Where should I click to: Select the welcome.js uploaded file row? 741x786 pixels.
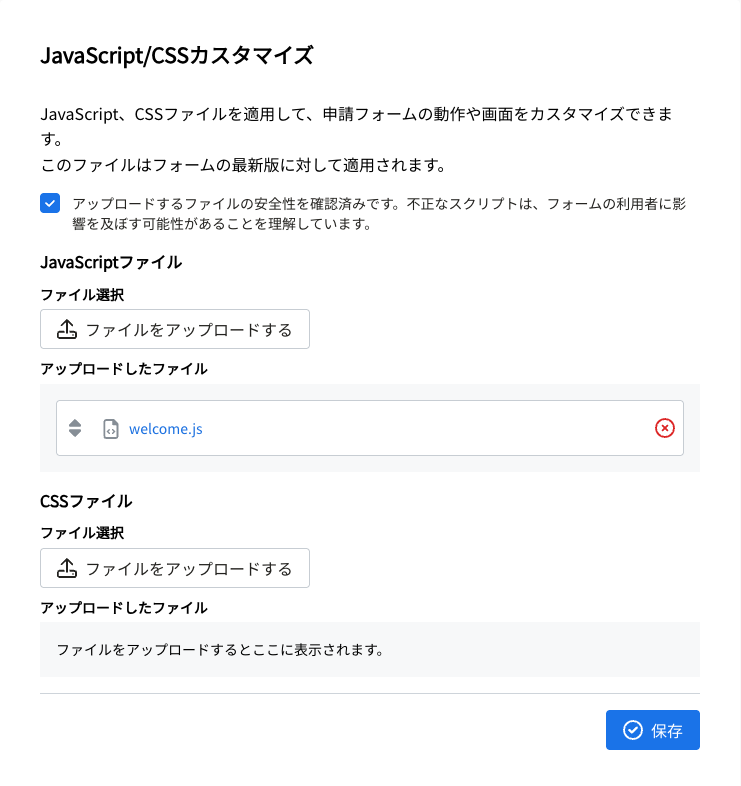point(370,428)
